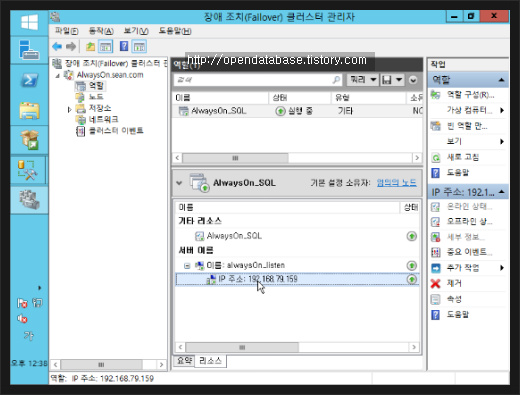Image resolution: width=520 pixels, height=395 pixels.
Task: Click the roles search input field
Action: (258, 80)
